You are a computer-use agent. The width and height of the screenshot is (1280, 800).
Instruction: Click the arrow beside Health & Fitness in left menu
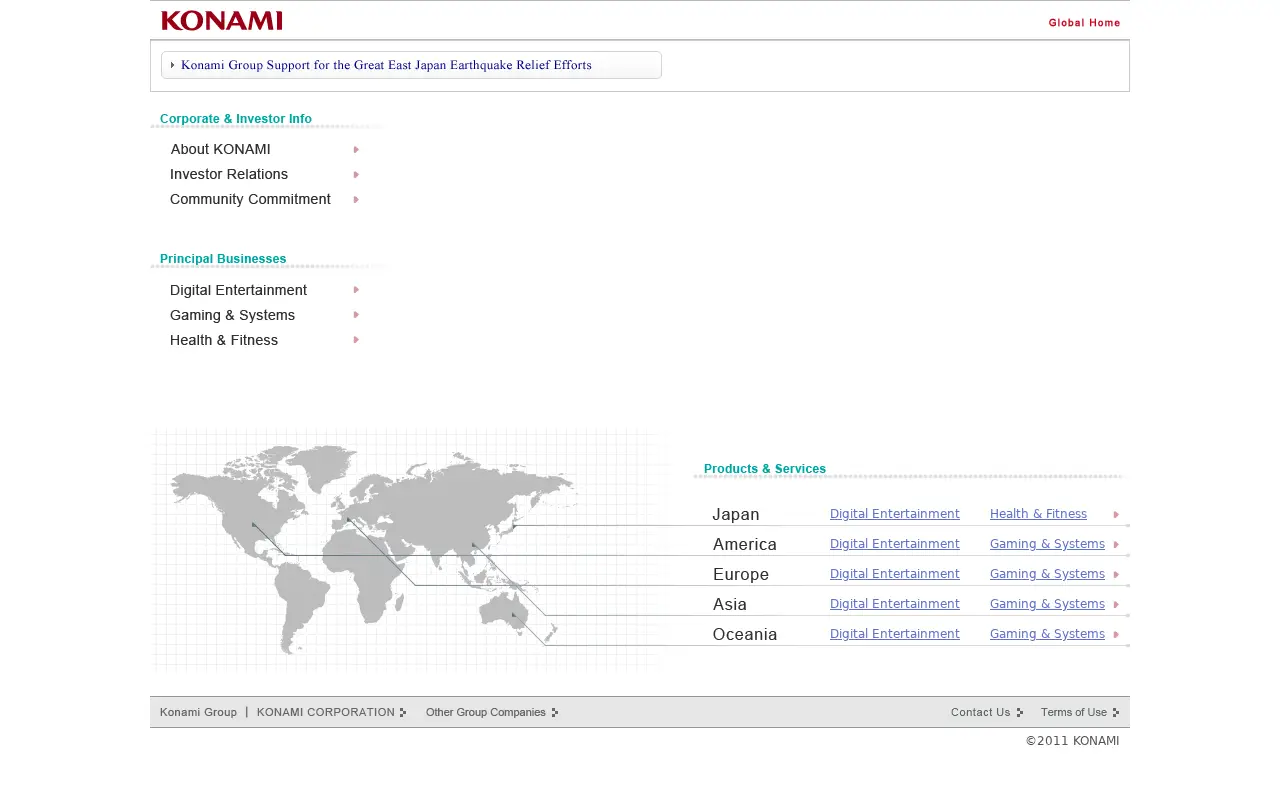click(x=356, y=340)
